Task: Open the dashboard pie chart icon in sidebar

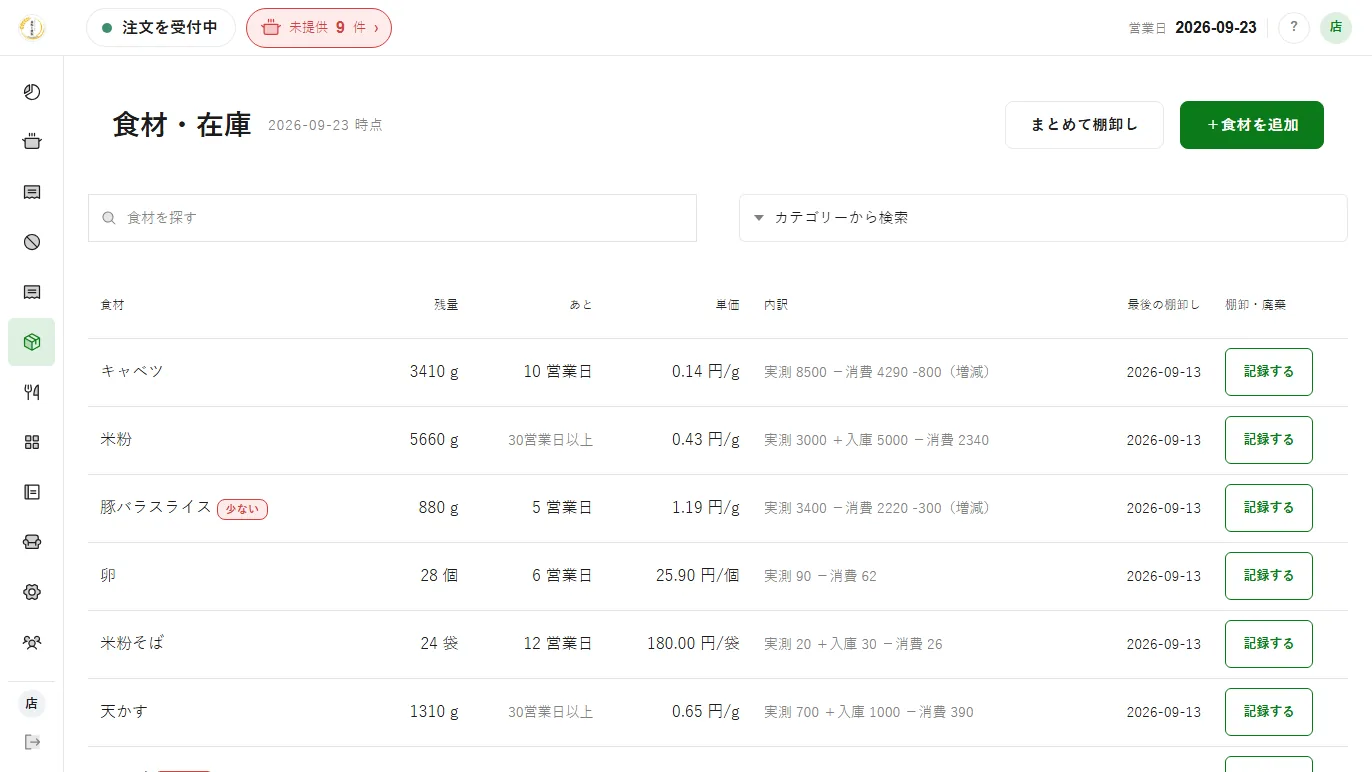Action: coord(32,92)
